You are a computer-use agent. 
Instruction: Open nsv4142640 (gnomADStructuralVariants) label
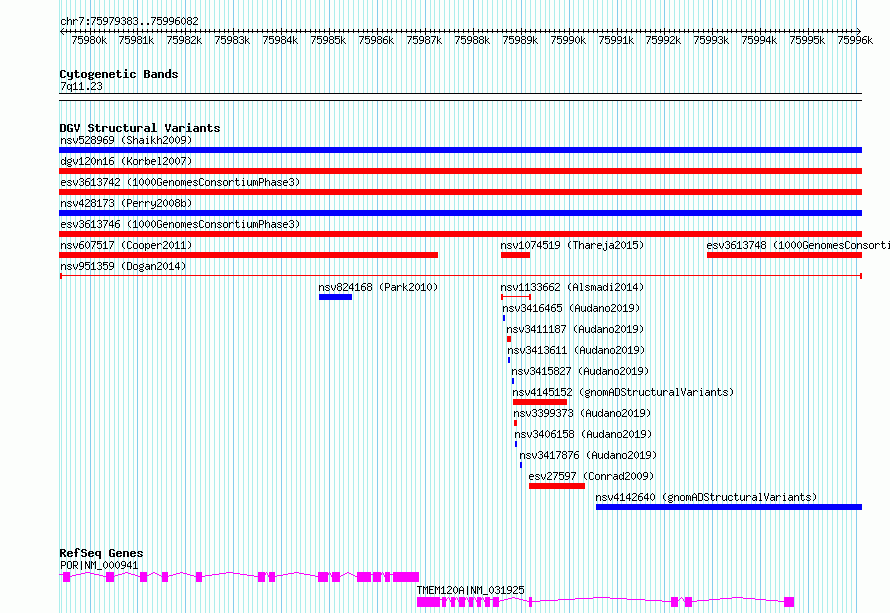(706, 497)
